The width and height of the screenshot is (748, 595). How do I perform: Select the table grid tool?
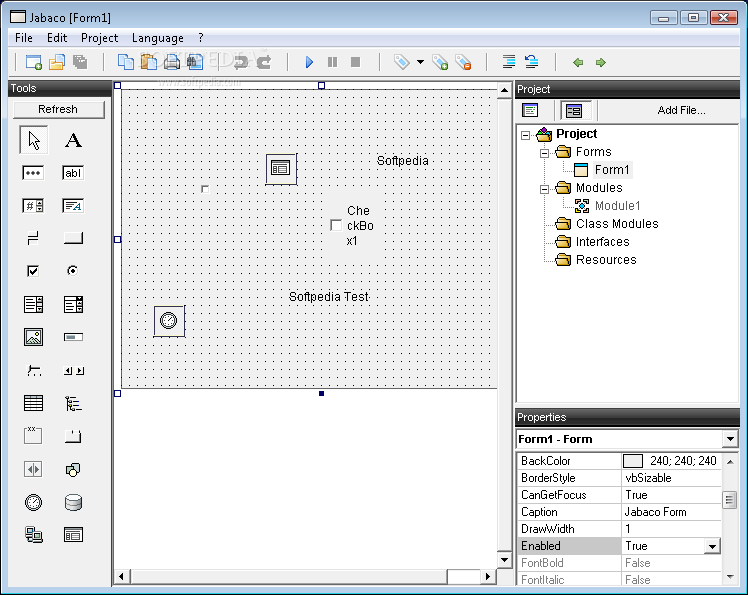point(33,403)
